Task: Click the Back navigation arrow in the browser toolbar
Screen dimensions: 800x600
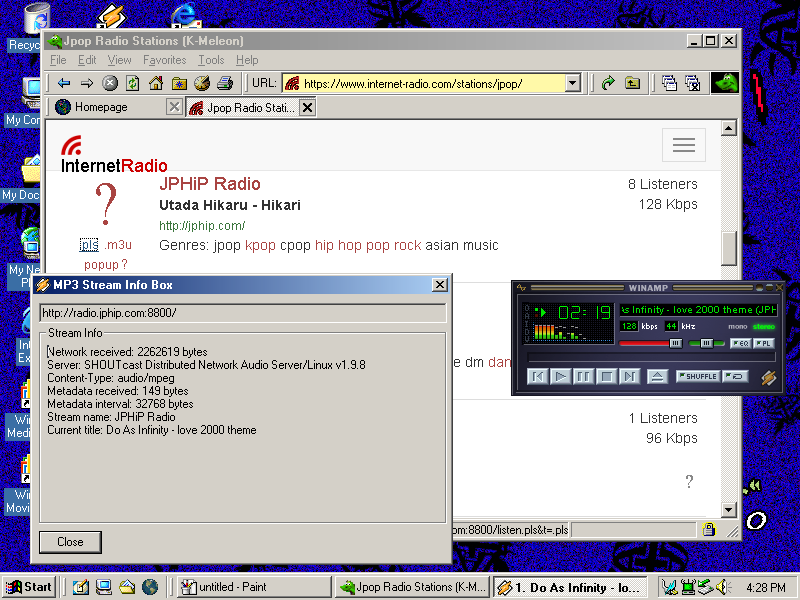Action: (63, 83)
